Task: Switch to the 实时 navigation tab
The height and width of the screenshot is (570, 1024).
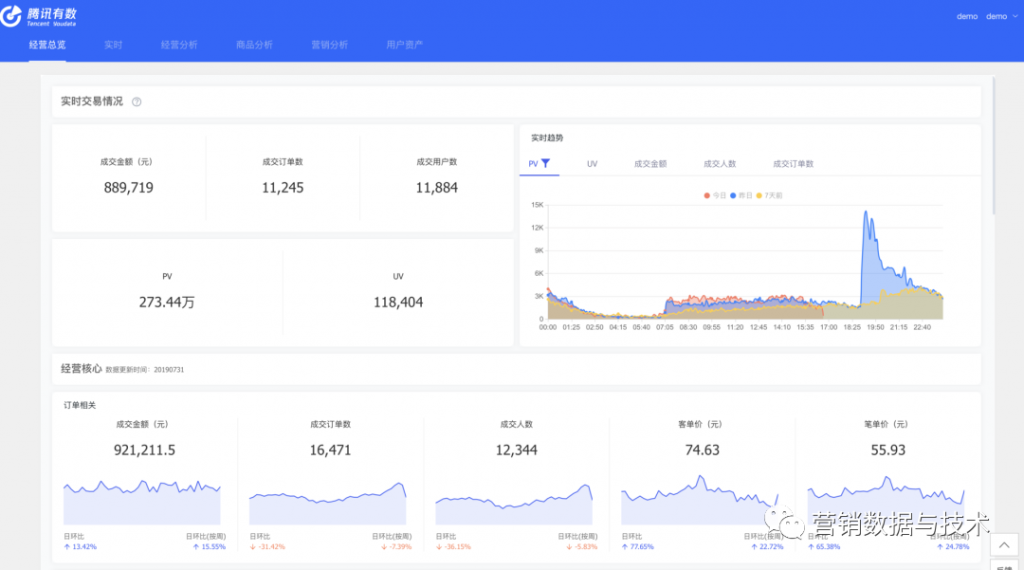Action: [113, 45]
